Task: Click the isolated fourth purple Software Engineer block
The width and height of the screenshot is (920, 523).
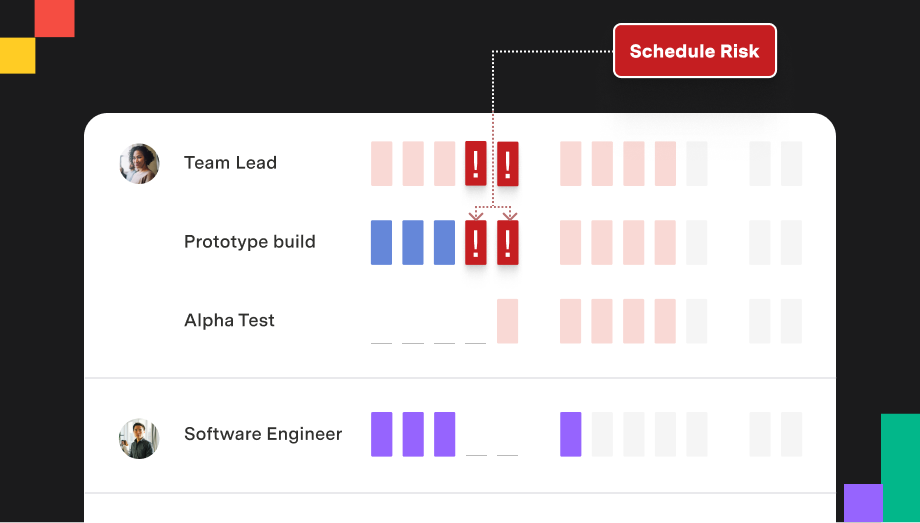Action: [x=571, y=434]
